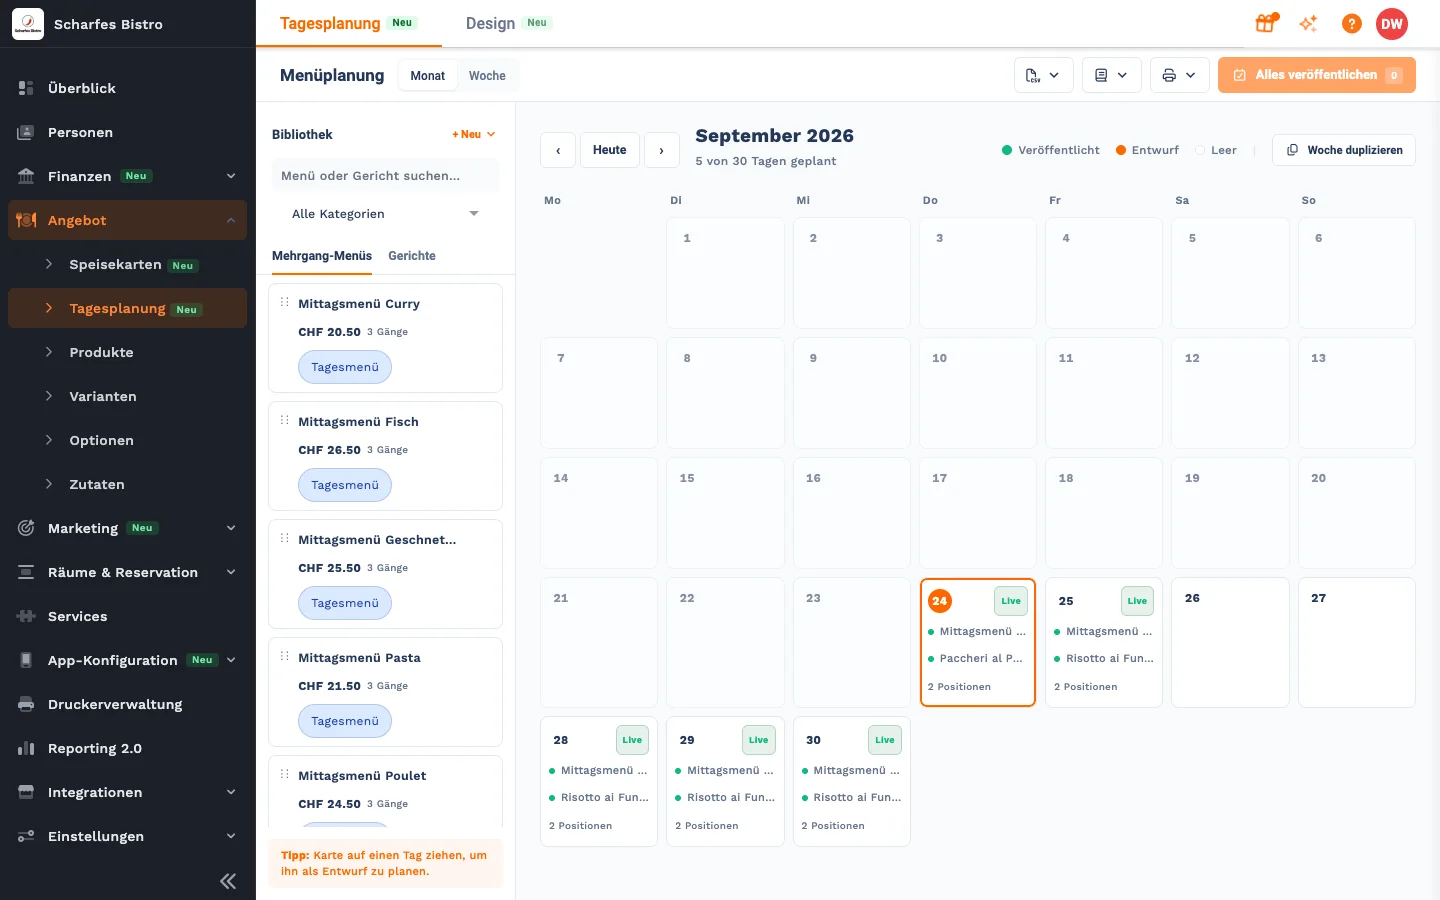
Task: Select Mehrgang-Menüs library tab
Action: click(322, 256)
